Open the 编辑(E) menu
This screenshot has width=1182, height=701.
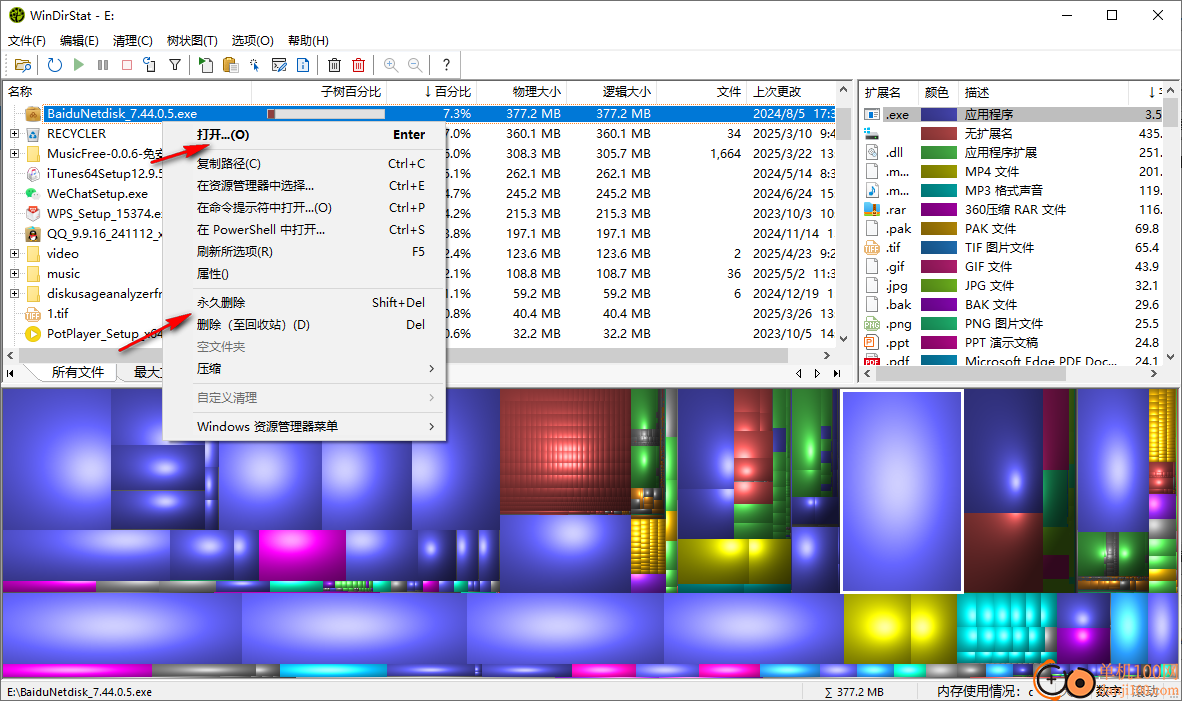[79, 41]
